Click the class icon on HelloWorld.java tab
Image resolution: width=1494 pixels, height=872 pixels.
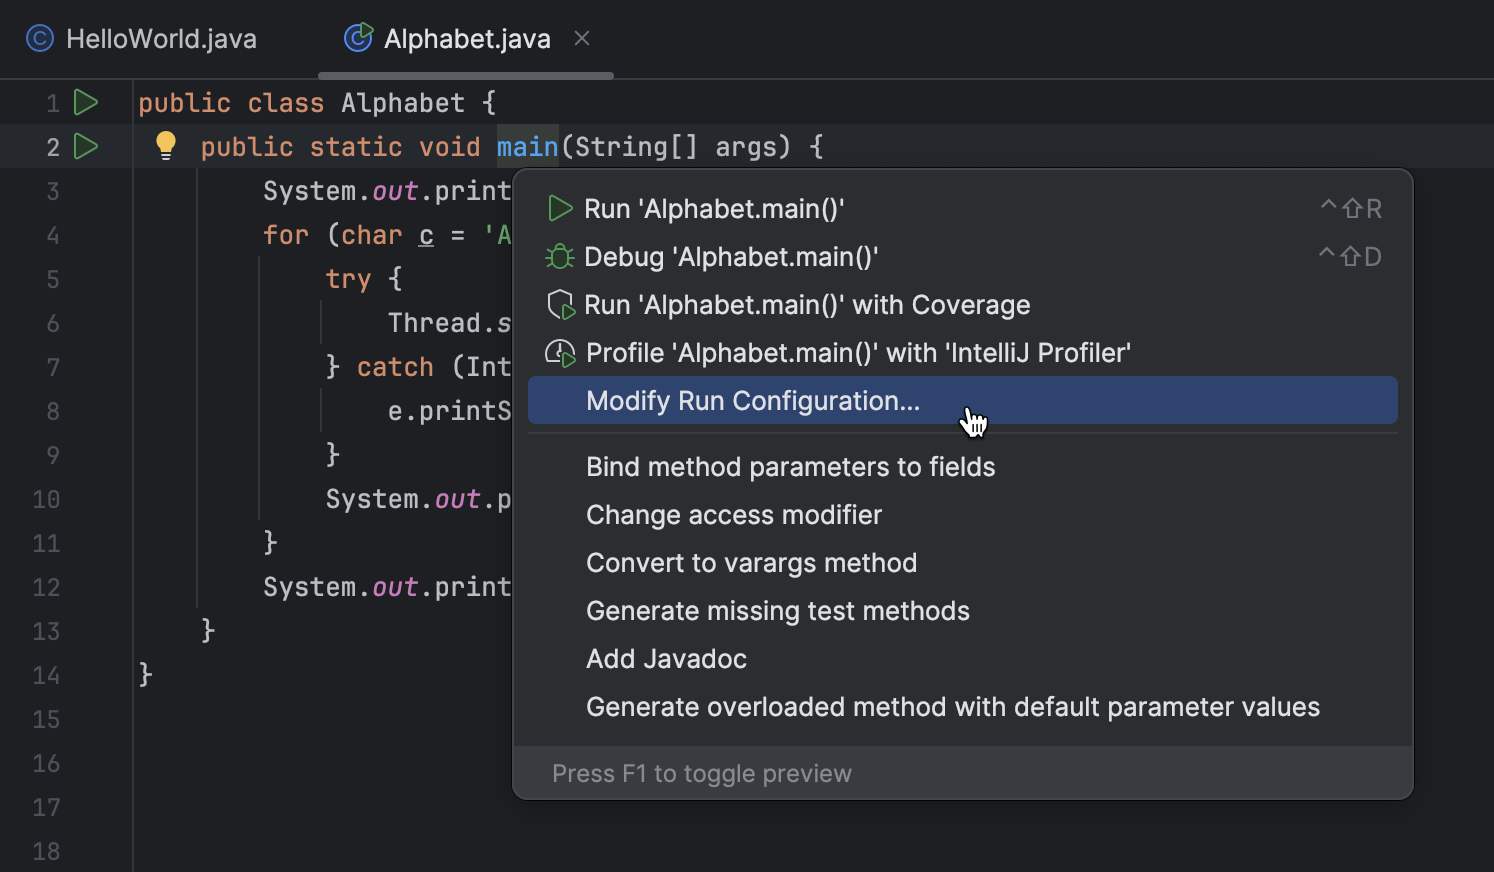pyautogui.click(x=39, y=38)
